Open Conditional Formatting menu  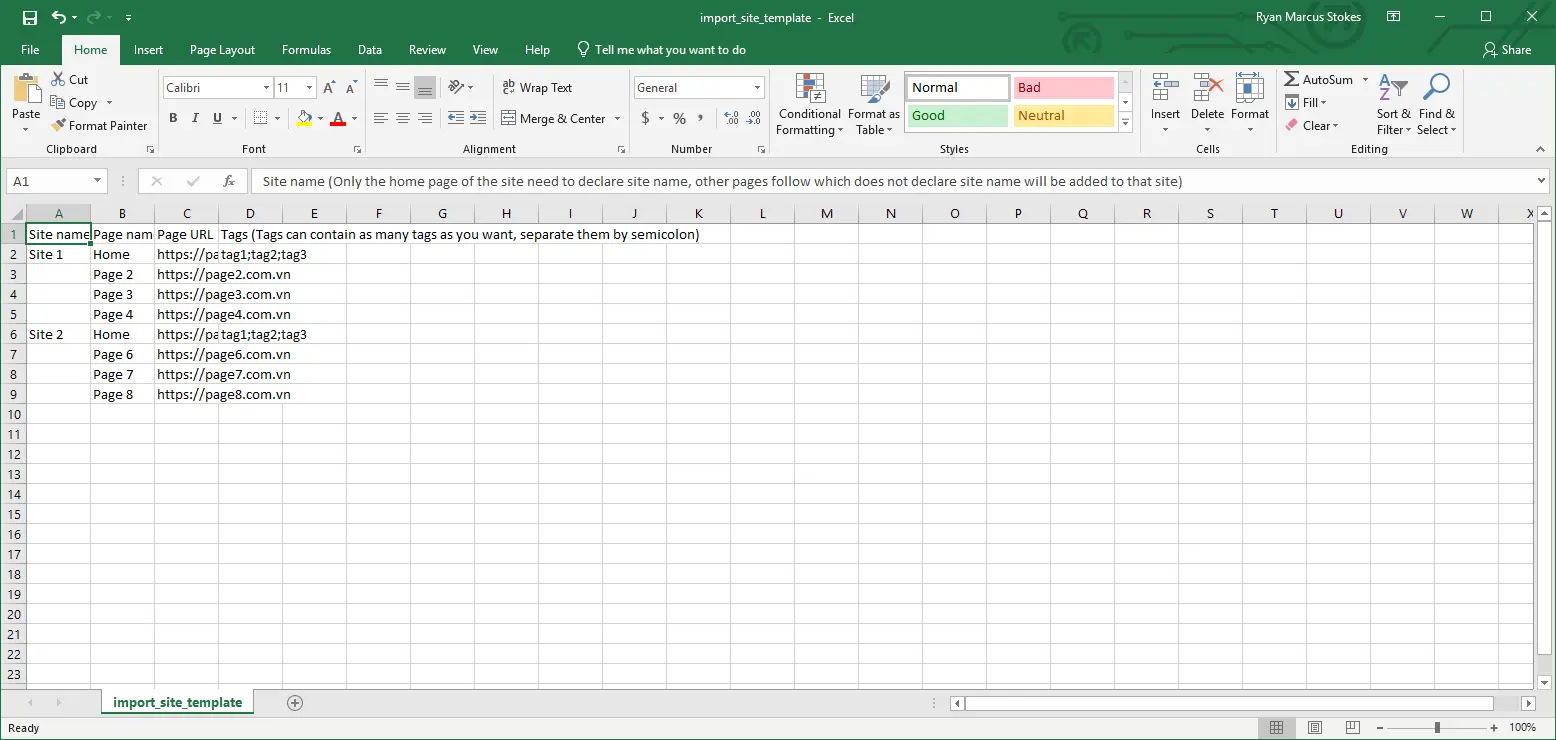[809, 105]
